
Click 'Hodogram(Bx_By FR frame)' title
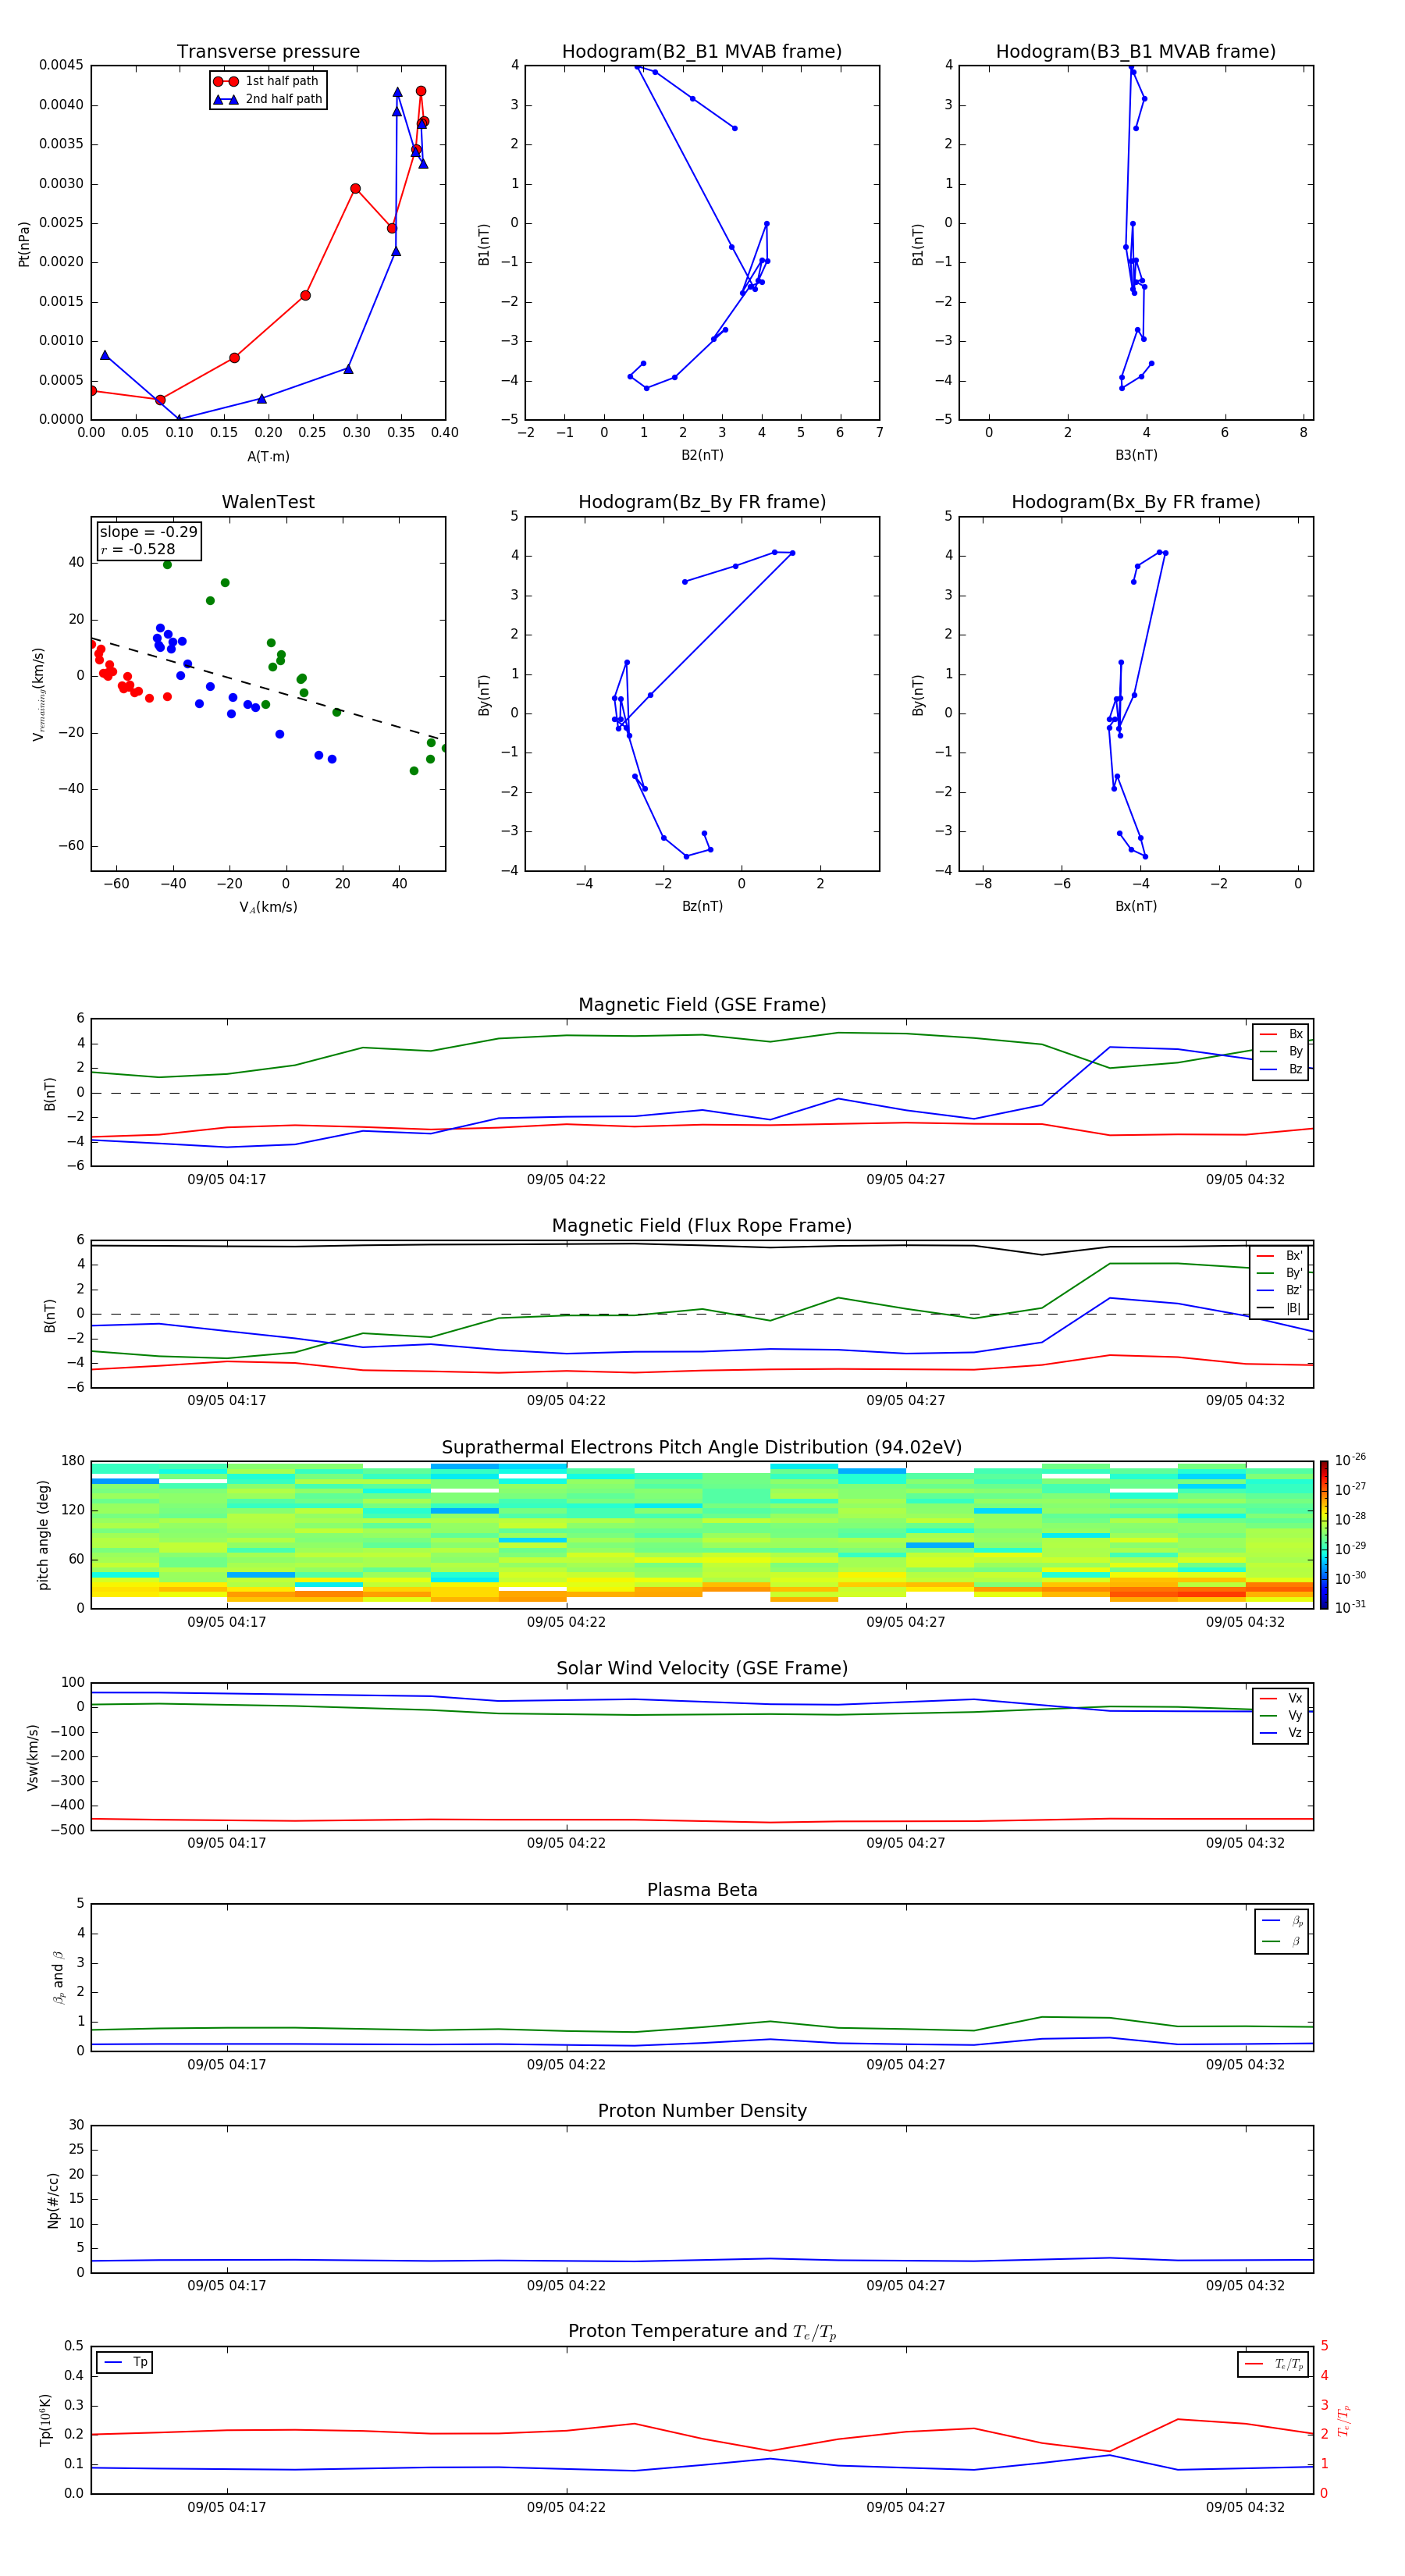1136,502
